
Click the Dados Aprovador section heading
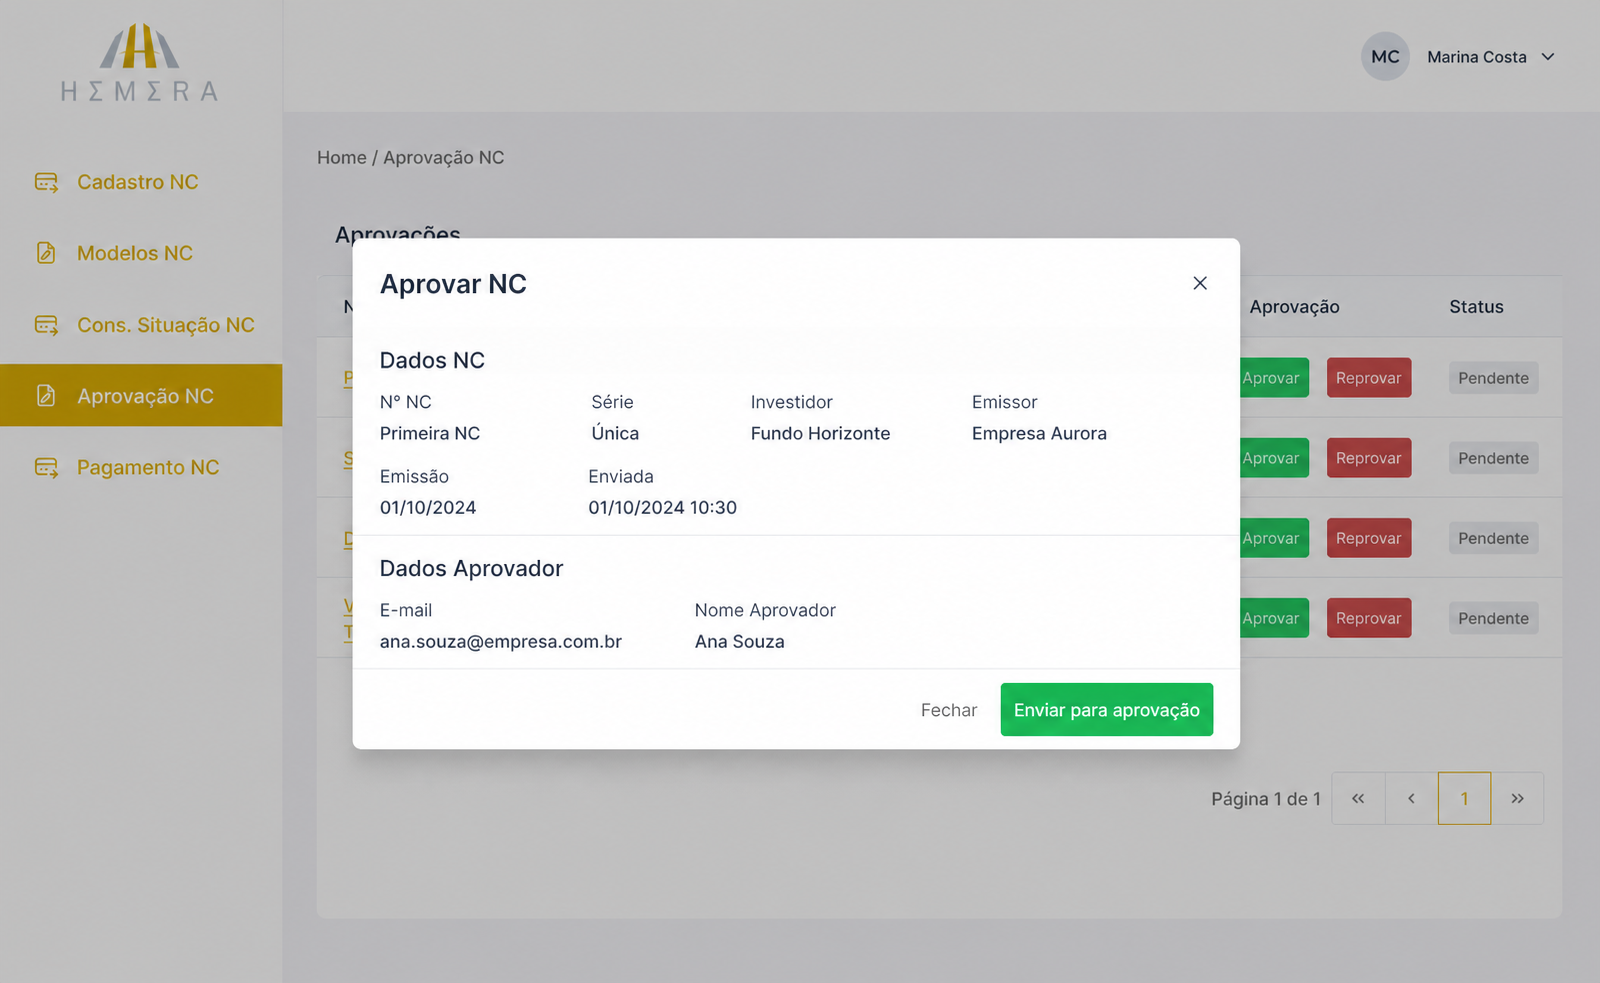point(471,568)
